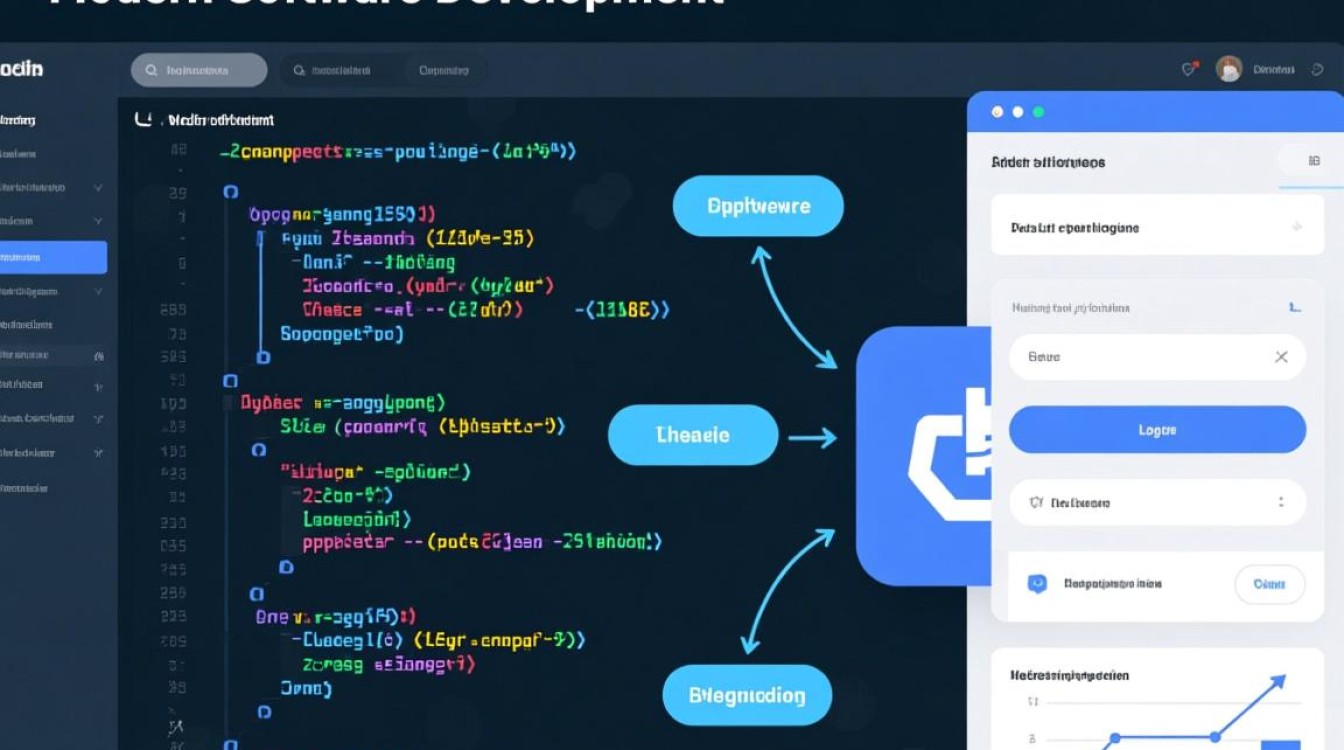Select the third pill tab in top bar

444,71
